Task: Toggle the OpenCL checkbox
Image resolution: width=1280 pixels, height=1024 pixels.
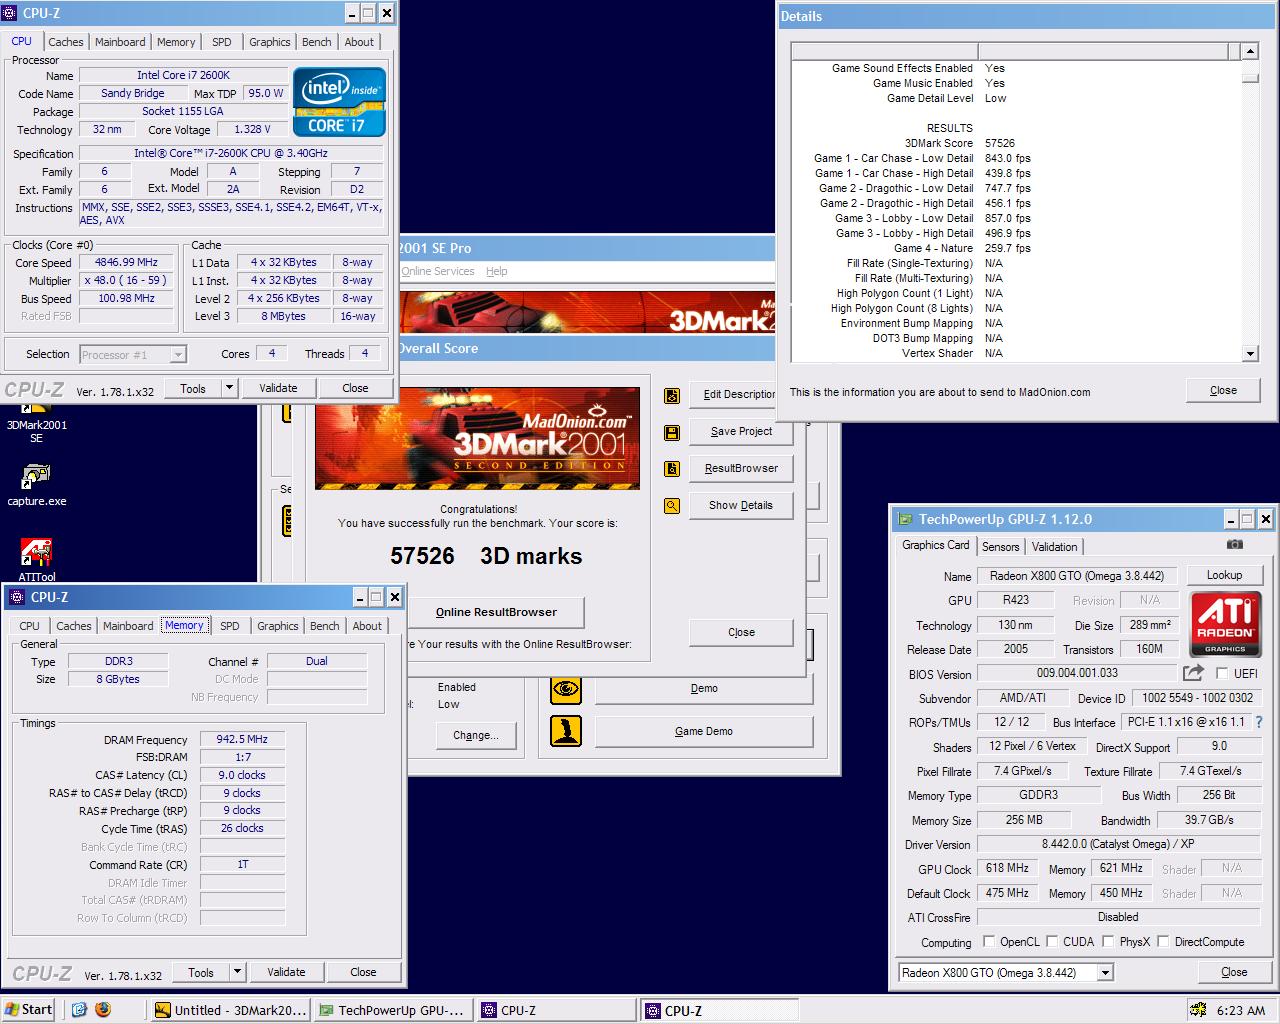Action: pos(988,941)
